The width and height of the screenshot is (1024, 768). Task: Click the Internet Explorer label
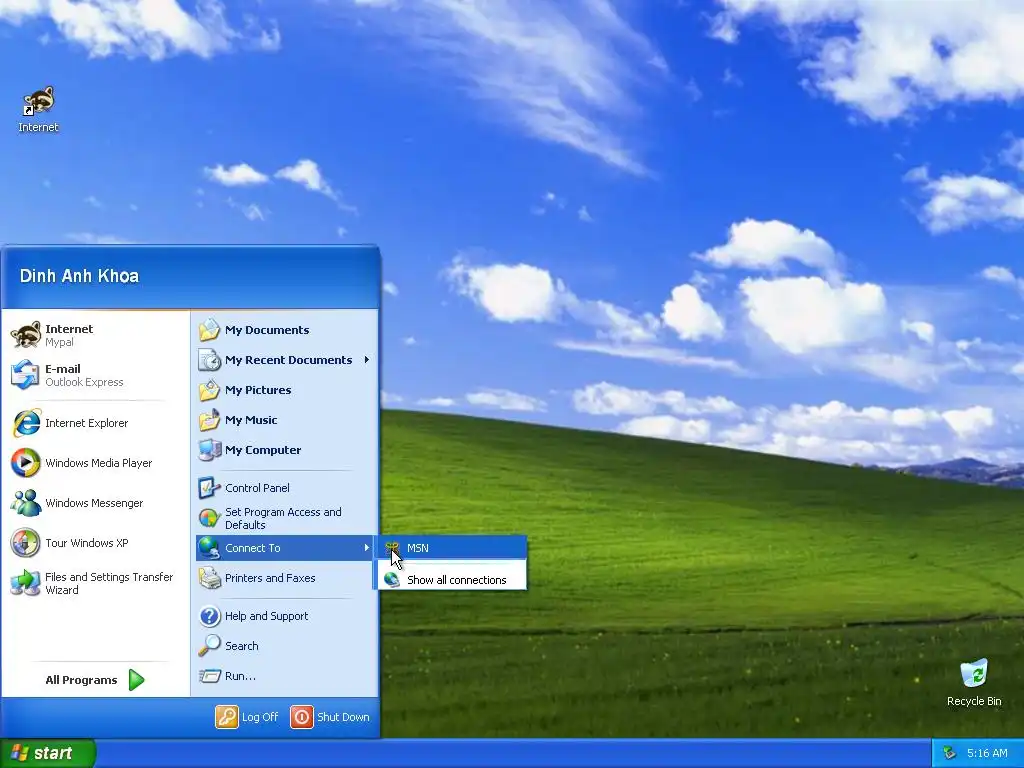[87, 423]
